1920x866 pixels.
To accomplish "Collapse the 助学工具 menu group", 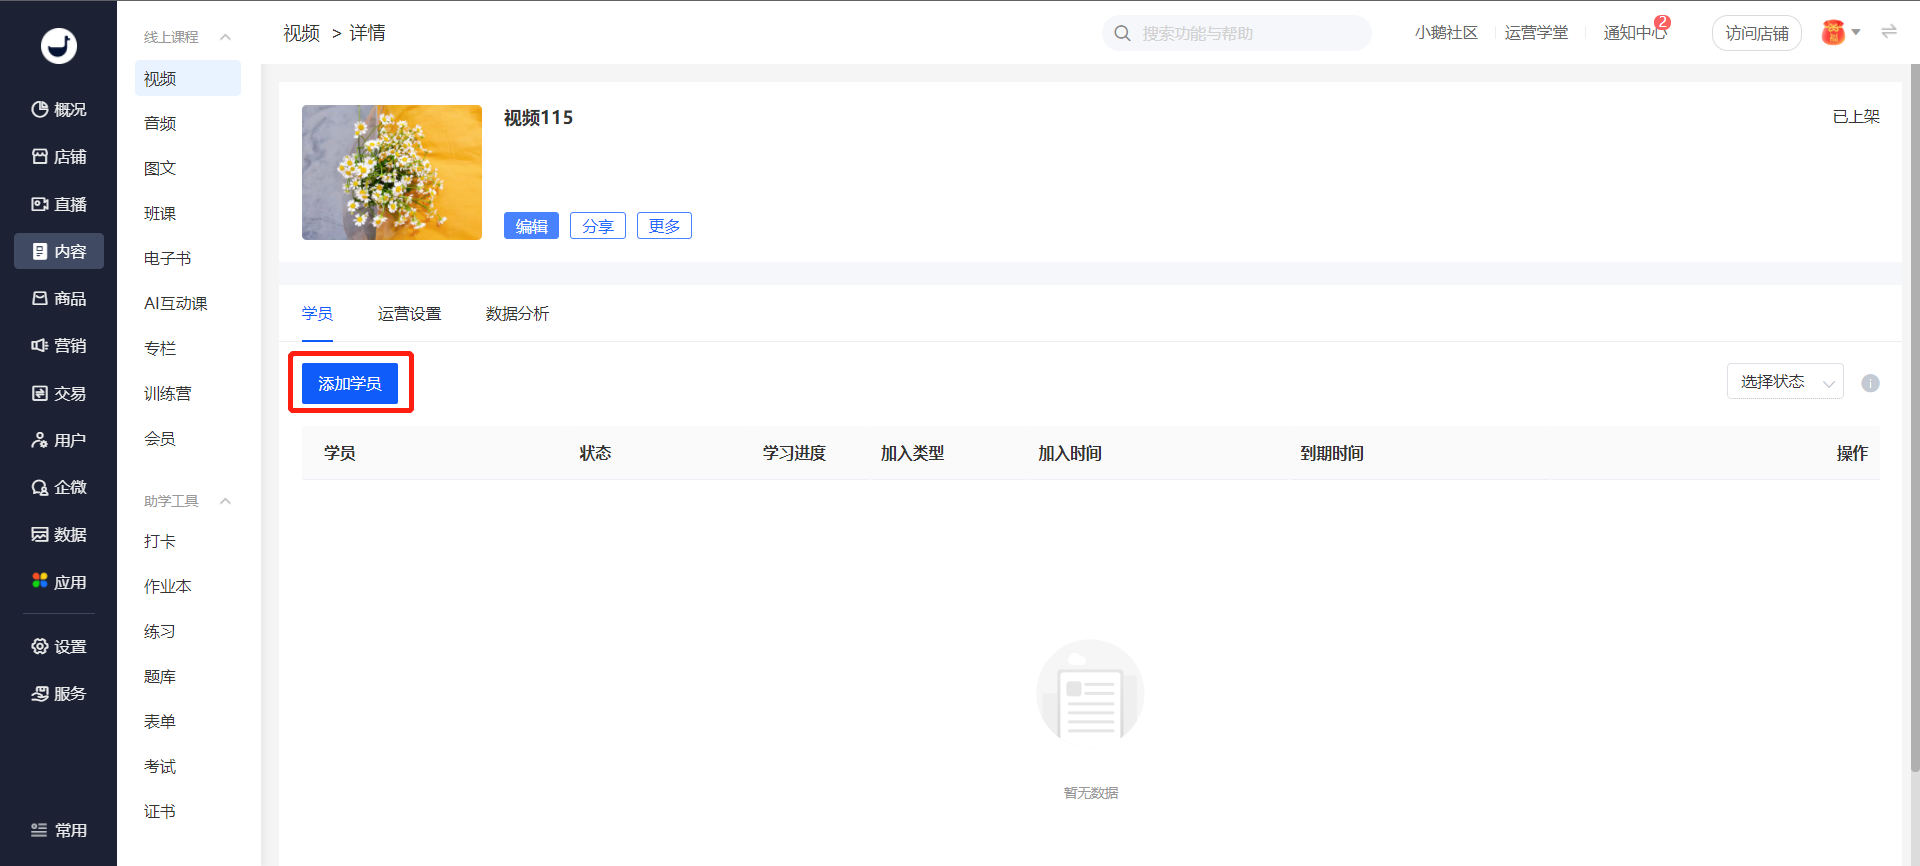I will 226,501.
